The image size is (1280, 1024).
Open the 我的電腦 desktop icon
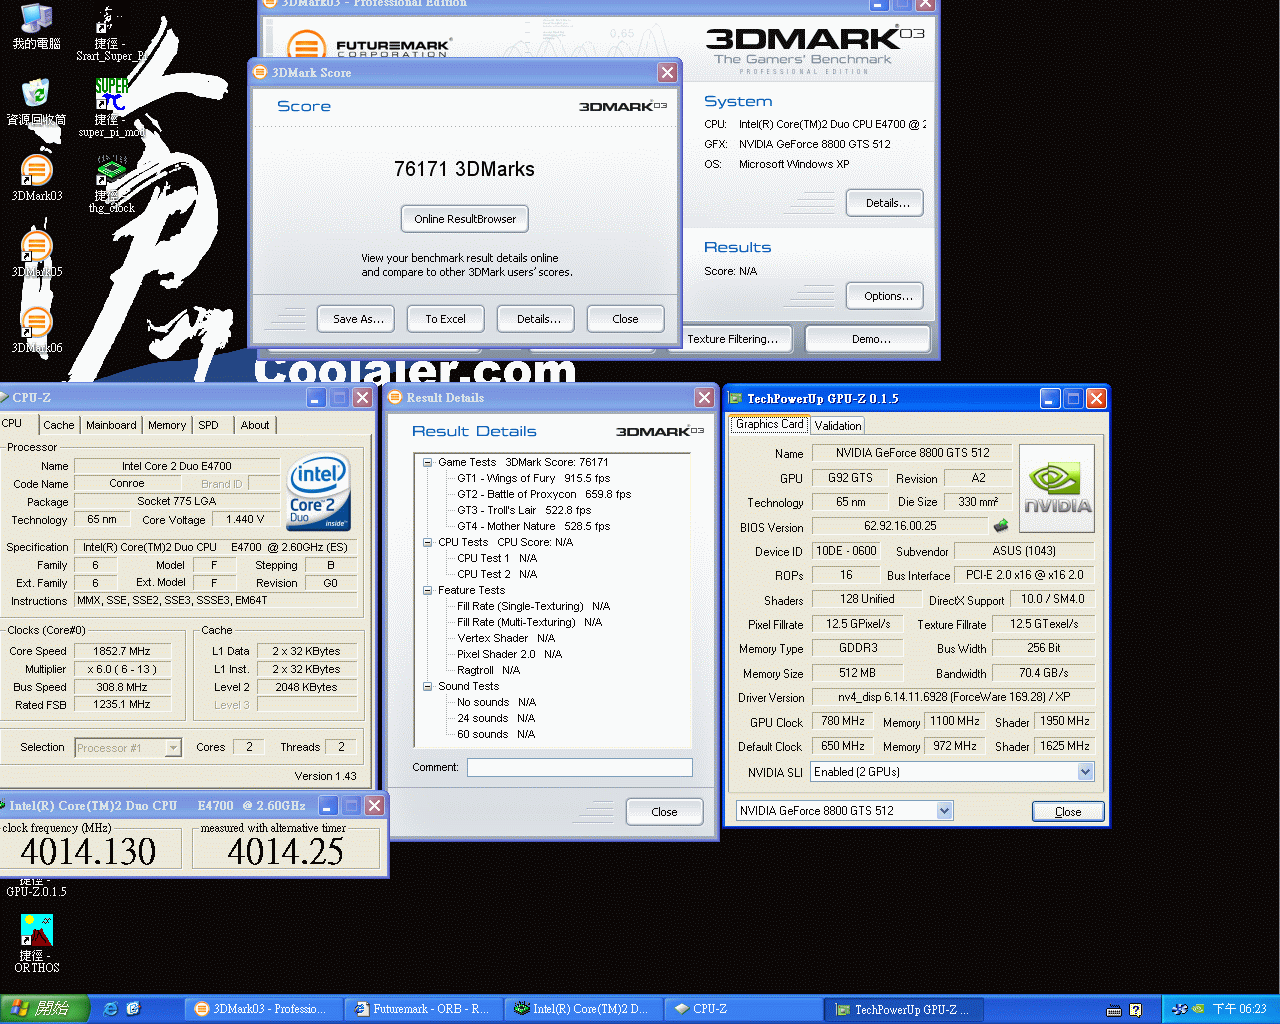[36, 27]
